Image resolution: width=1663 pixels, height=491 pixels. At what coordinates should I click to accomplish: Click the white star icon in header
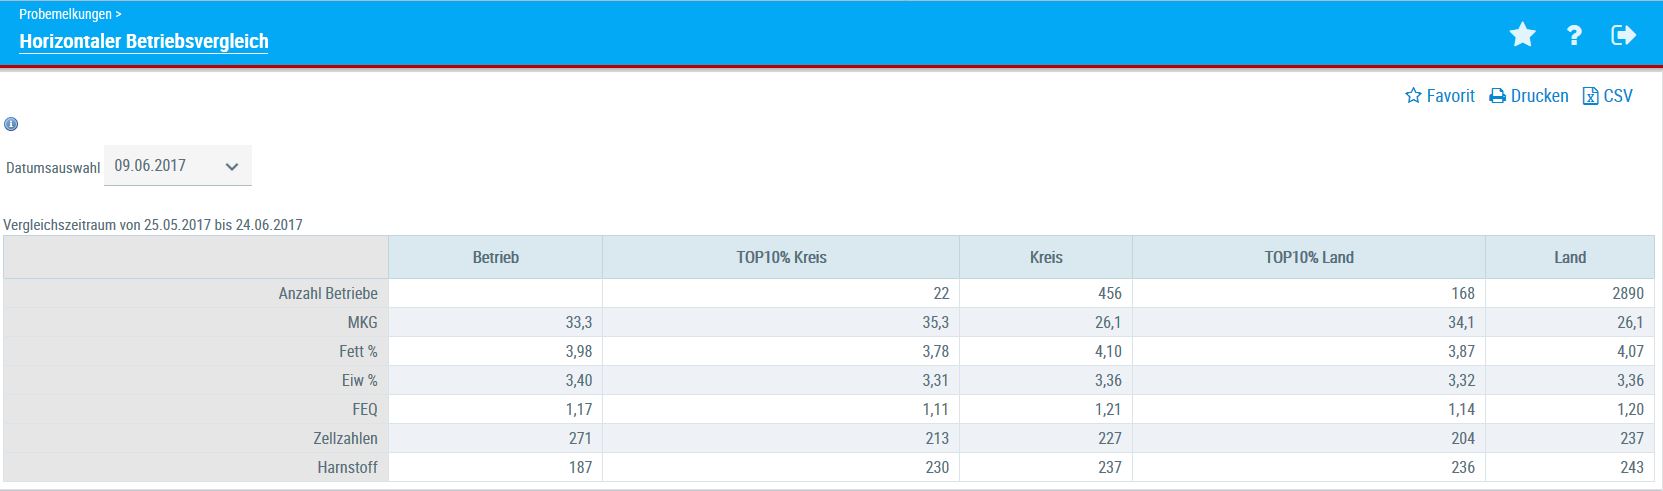tap(1522, 36)
